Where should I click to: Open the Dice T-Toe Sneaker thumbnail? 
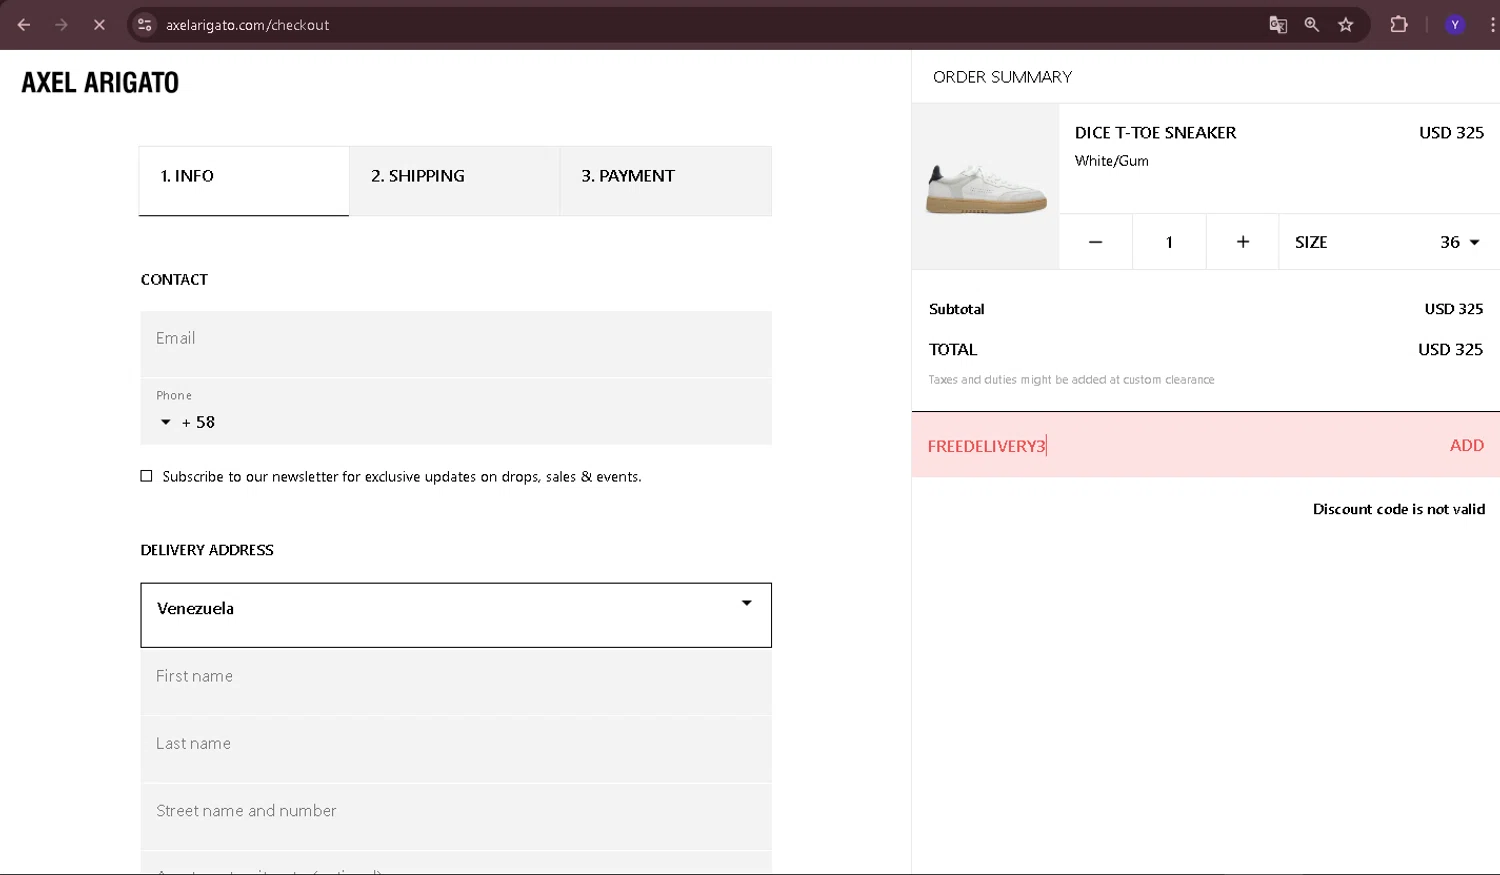coord(986,188)
